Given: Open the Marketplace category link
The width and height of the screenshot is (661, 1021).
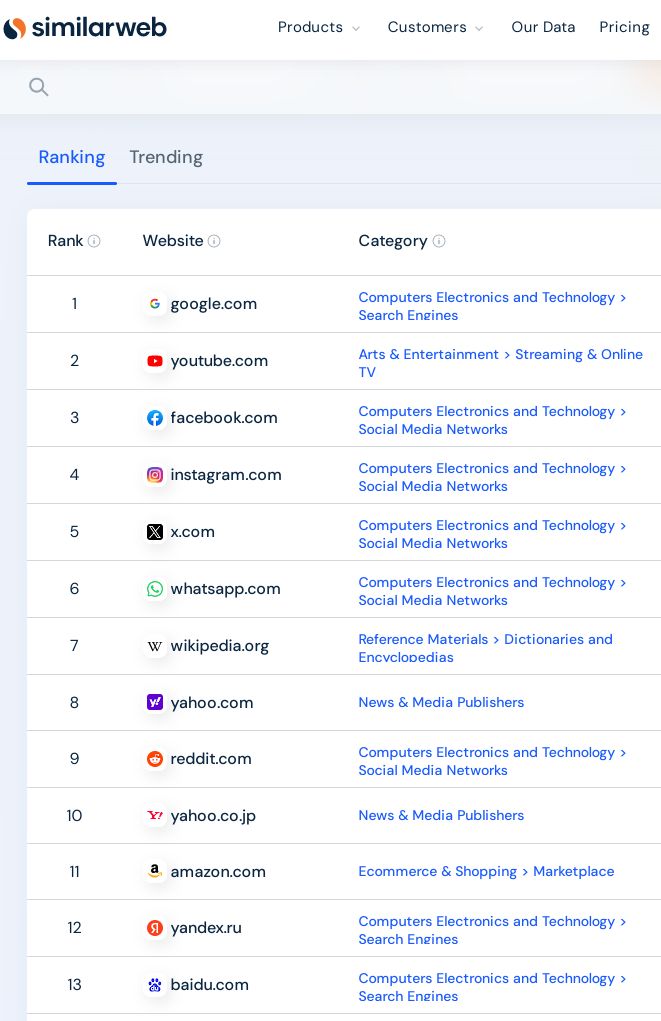Looking at the screenshot, I should (574, 871).
